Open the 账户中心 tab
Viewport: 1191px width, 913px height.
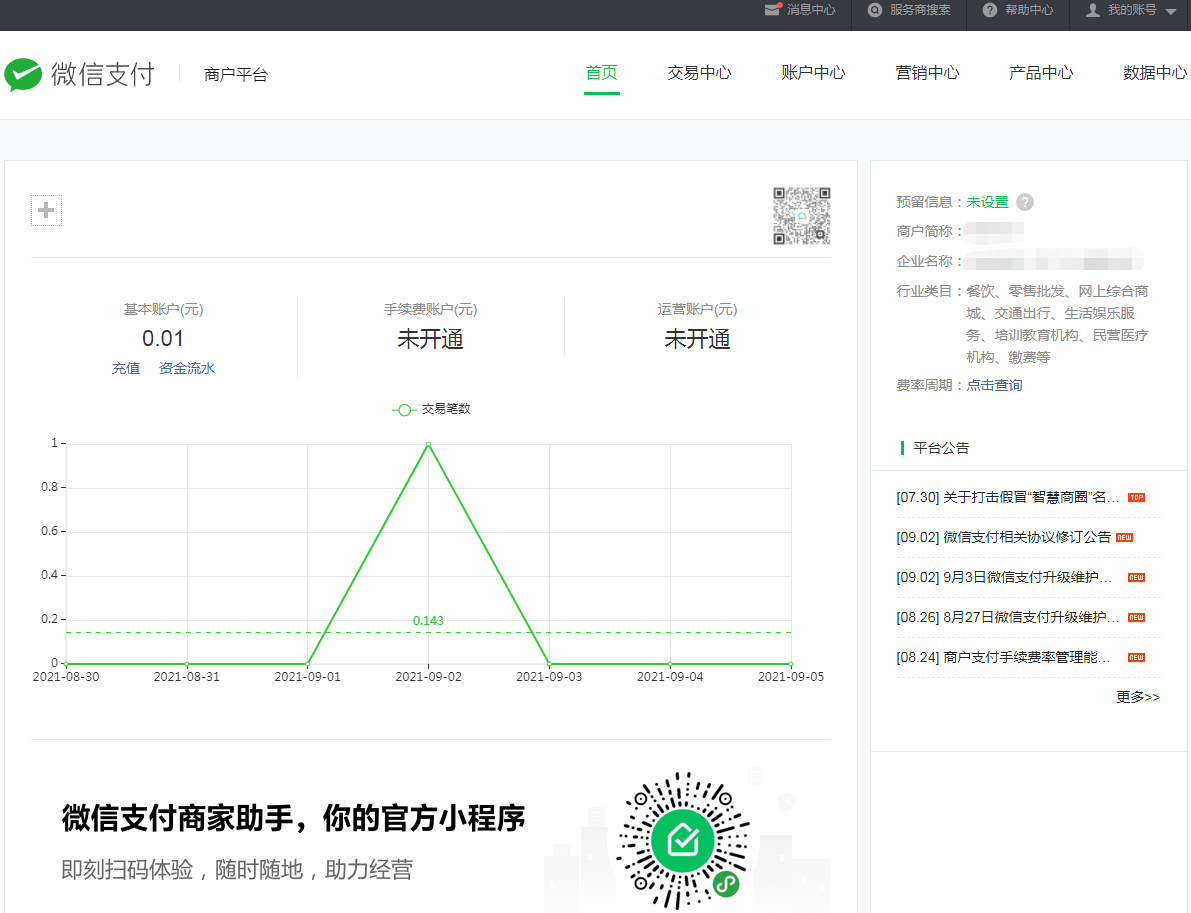(x=813, y=73)
